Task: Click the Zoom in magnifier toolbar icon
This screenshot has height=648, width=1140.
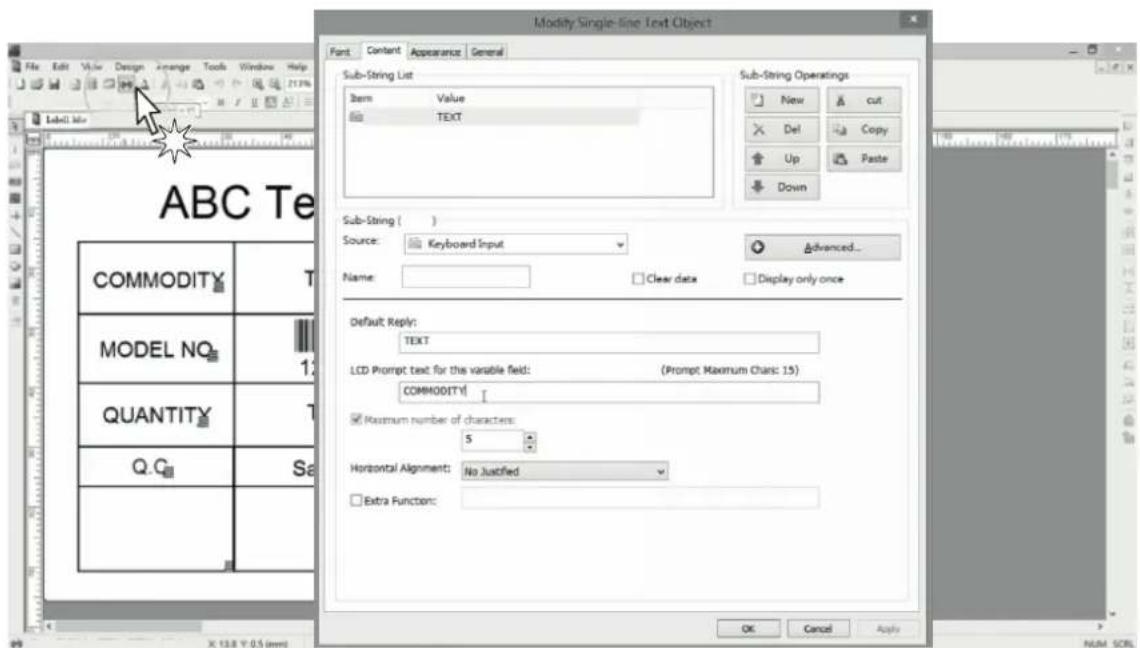Action: pyautogui.click(x=257, y=84)
